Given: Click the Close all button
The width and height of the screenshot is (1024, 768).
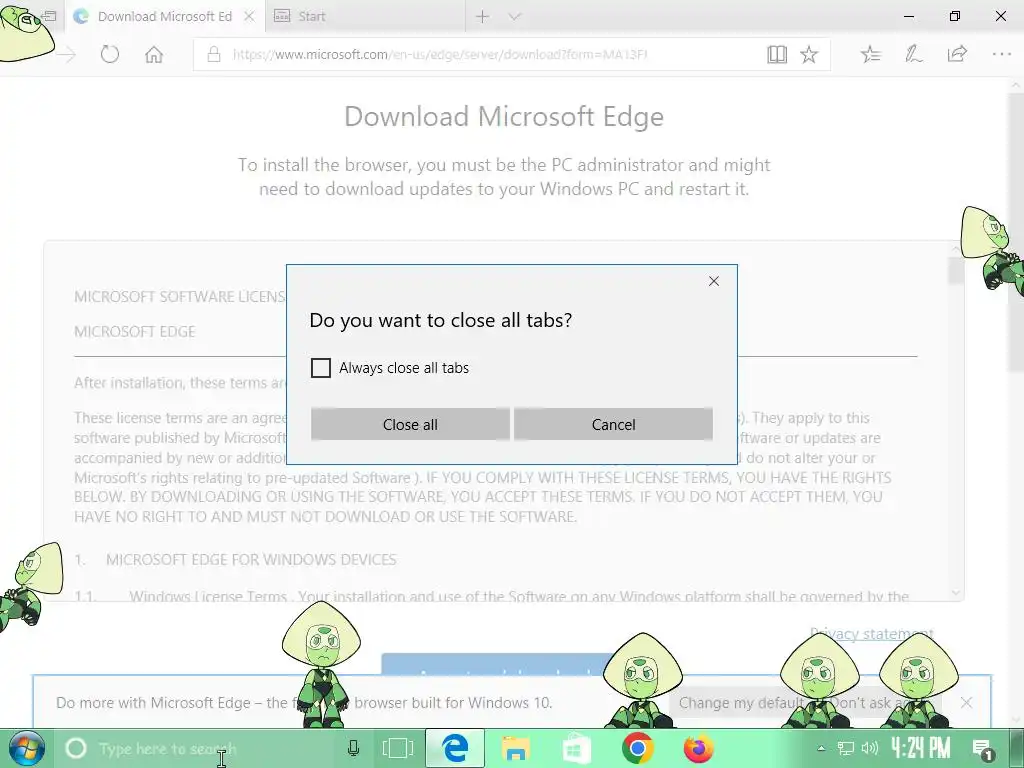Looking at the screenshot, I should coord(410,424).
